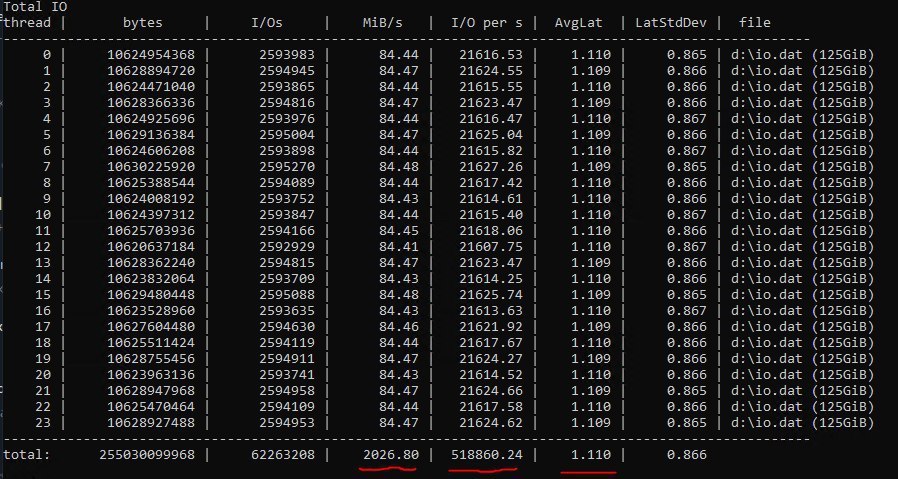Click I/O per s value 21618.06
This screenshot has width=898, height=479.
tap(491, 231)
